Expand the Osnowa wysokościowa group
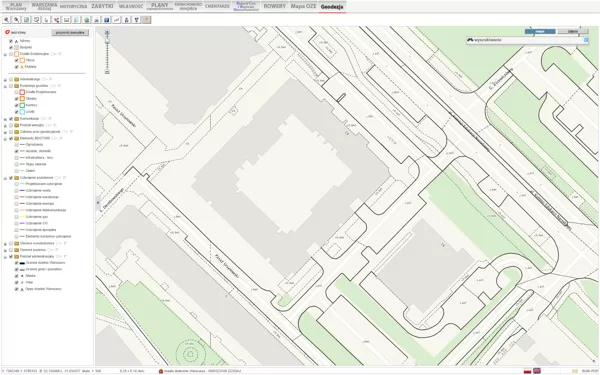The width and height of the screenshot is (600, 375). click(5, 244)
